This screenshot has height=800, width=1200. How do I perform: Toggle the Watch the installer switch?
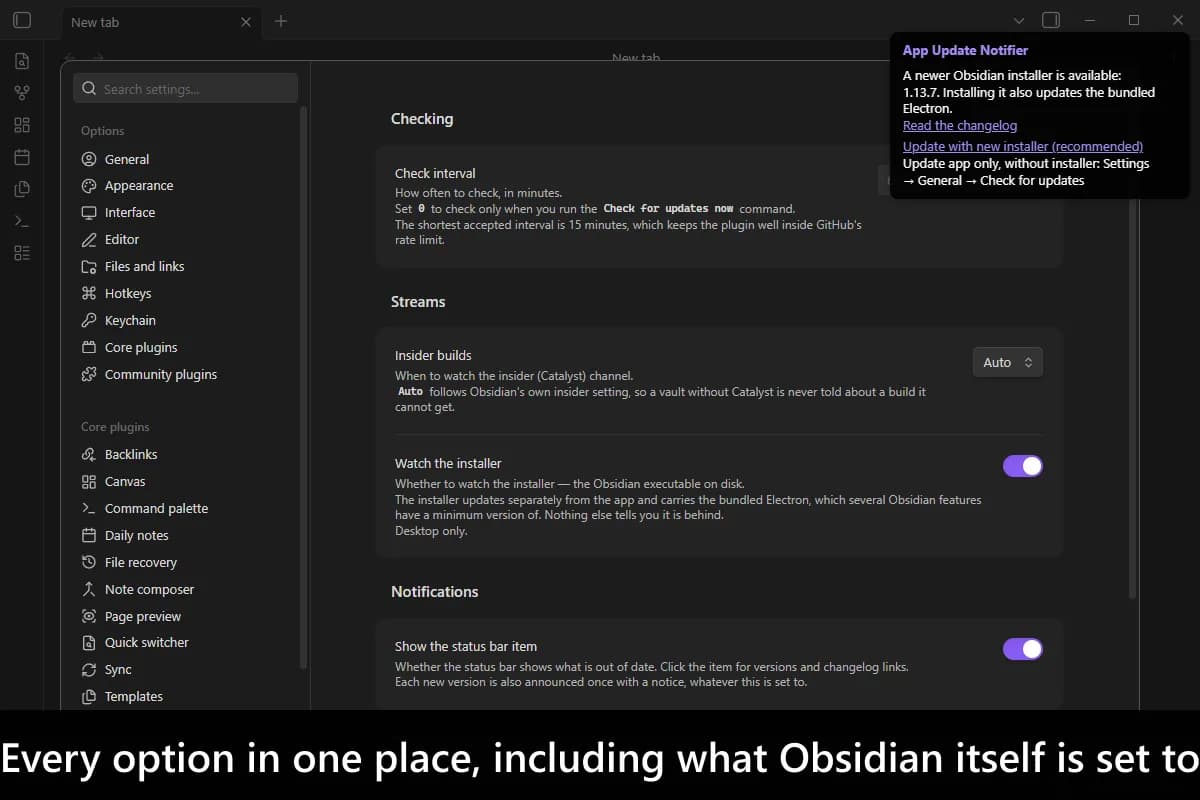[1022, 466]
